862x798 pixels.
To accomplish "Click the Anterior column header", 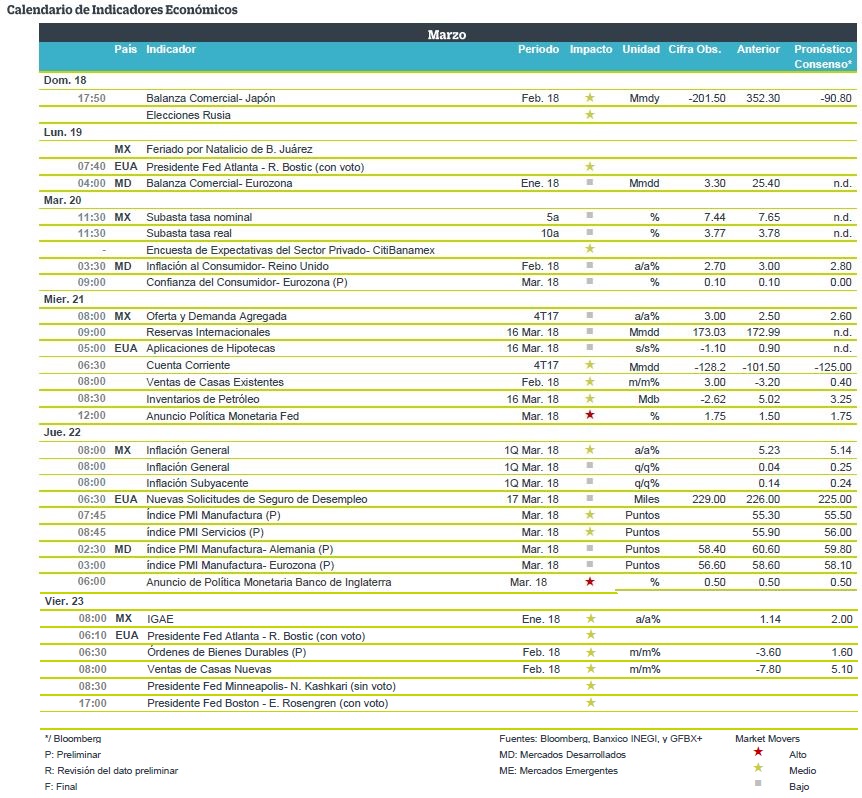I will tap(758, 49).
